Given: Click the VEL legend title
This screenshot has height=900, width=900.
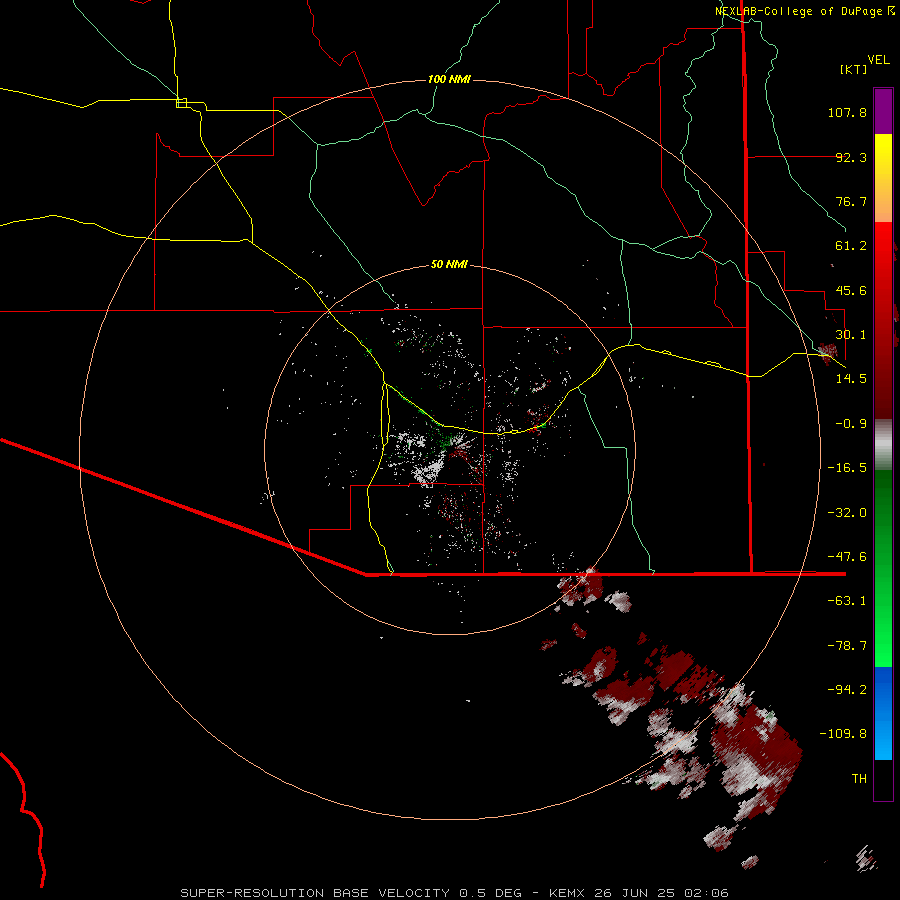Looking at the screenshot, I should (x=878, y=60).
